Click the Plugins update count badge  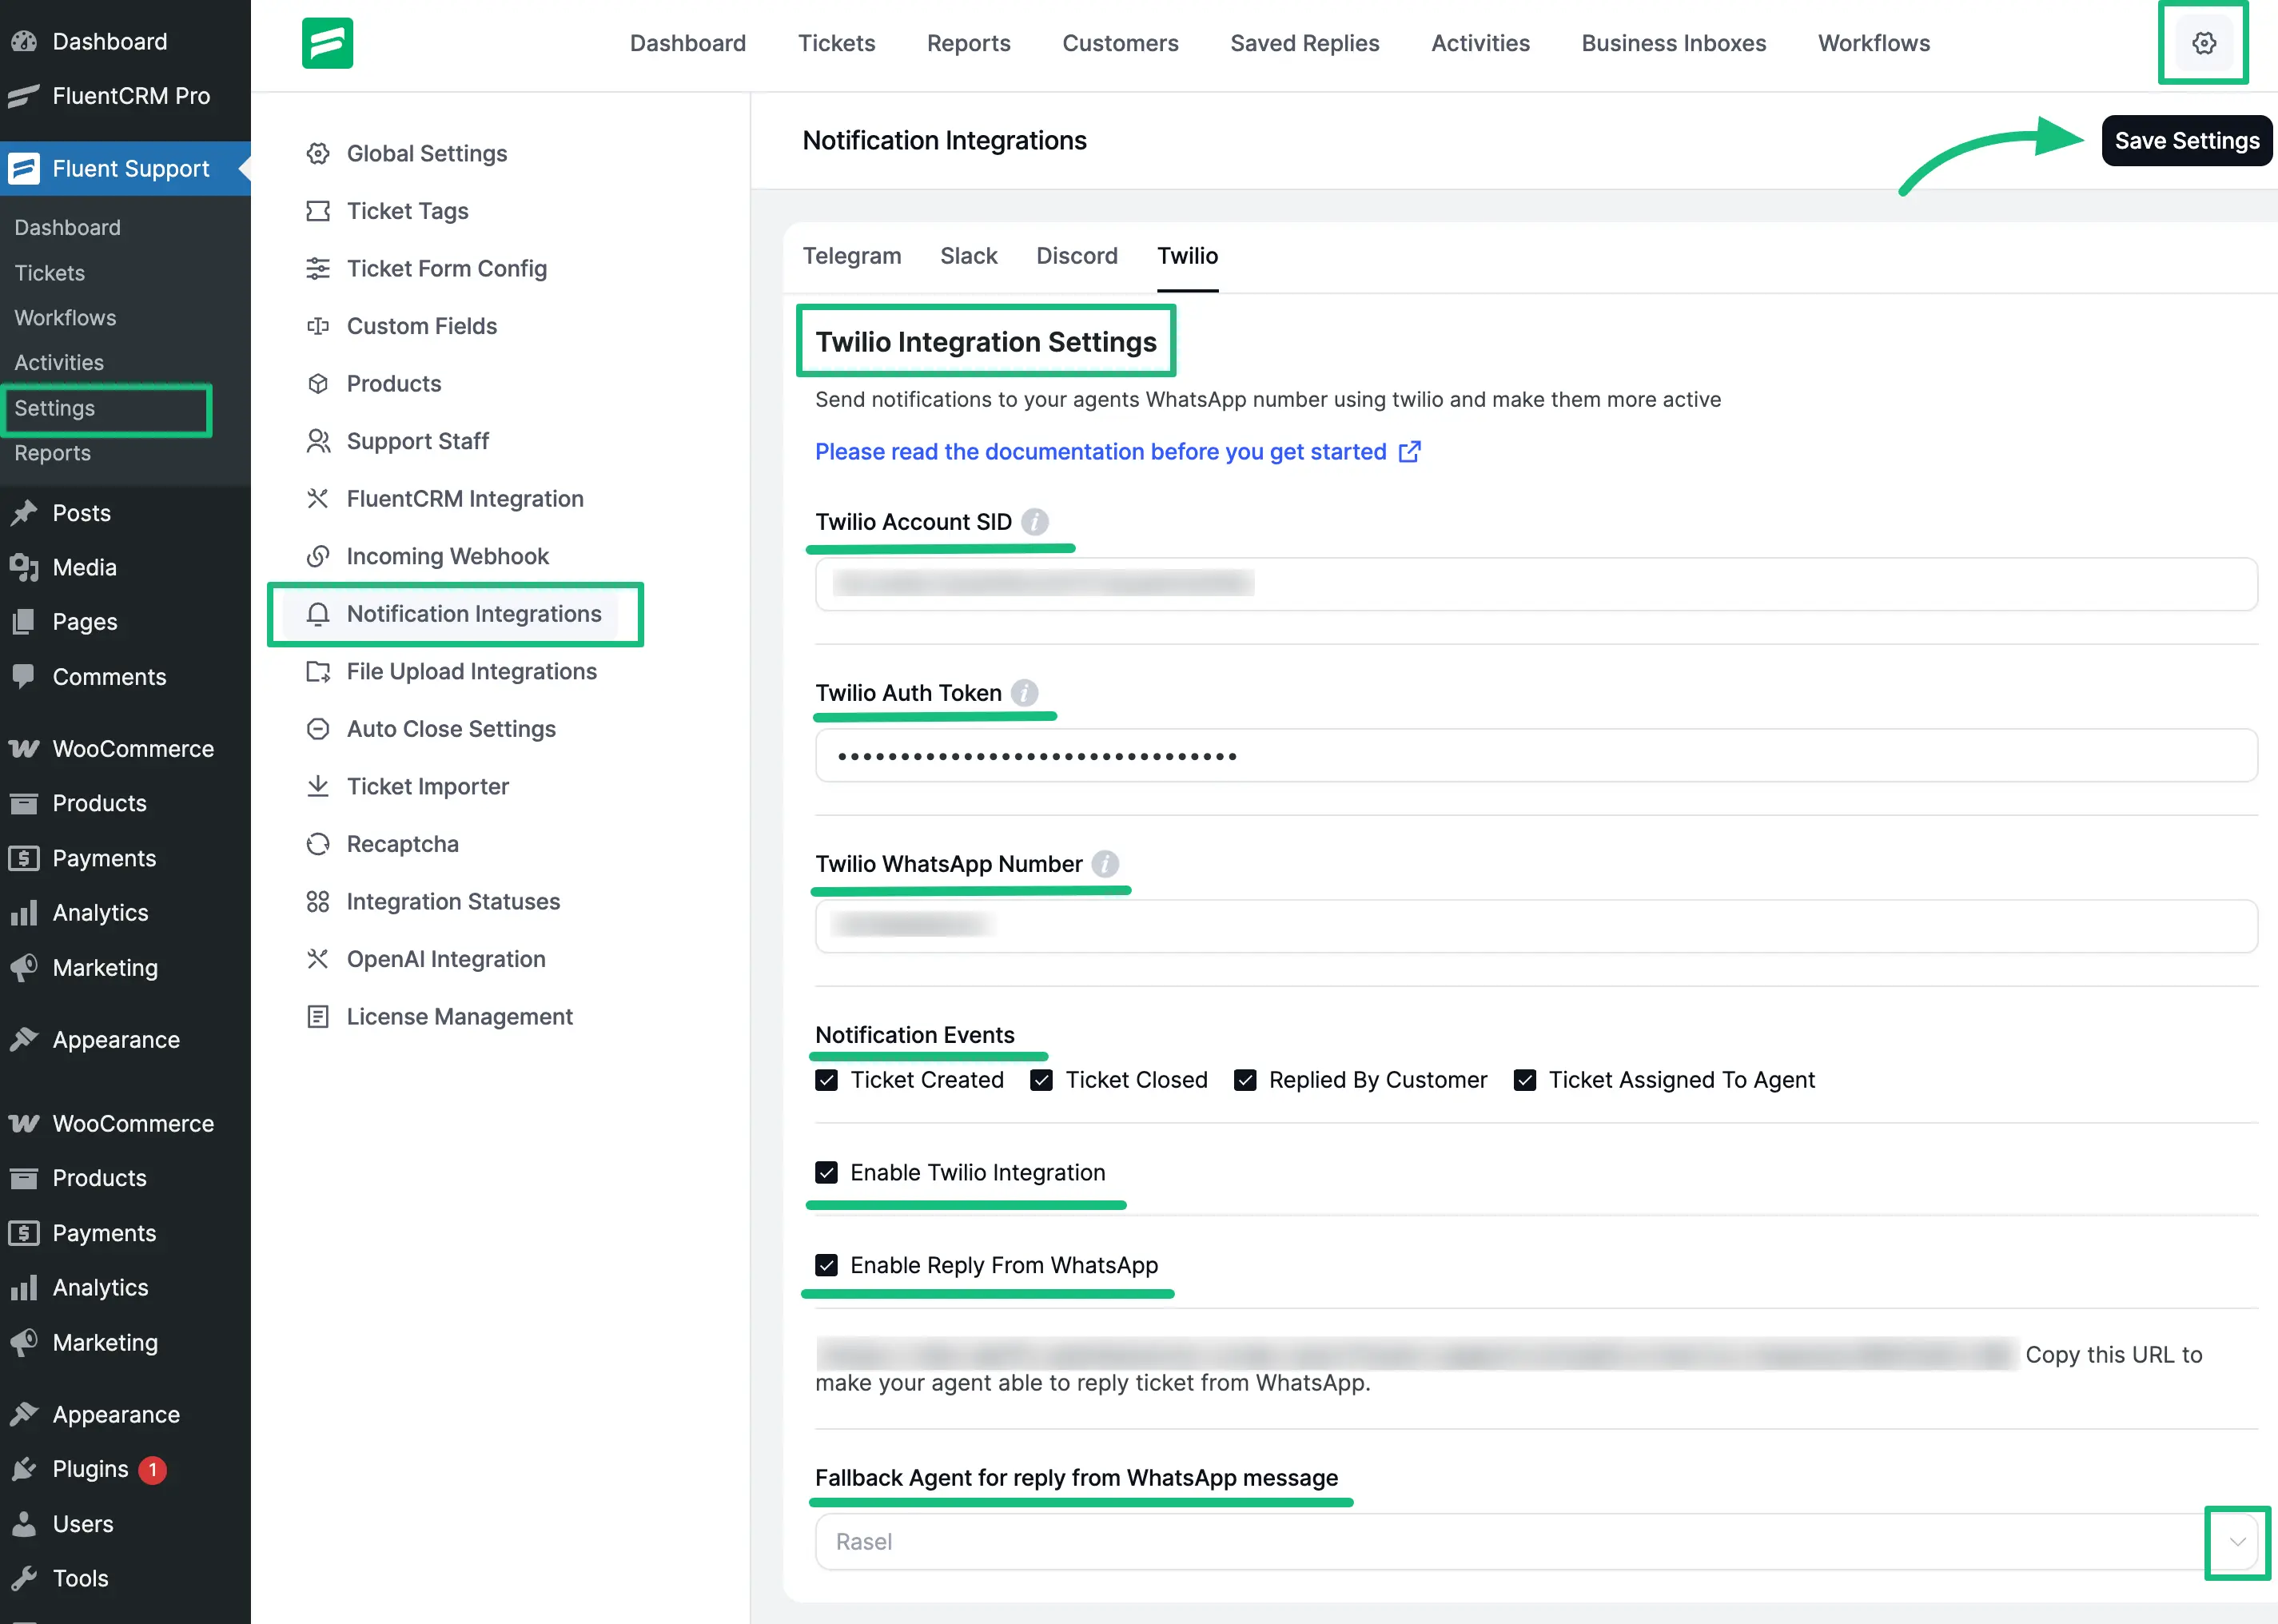pyautogui.click(x=152, y=1469)
